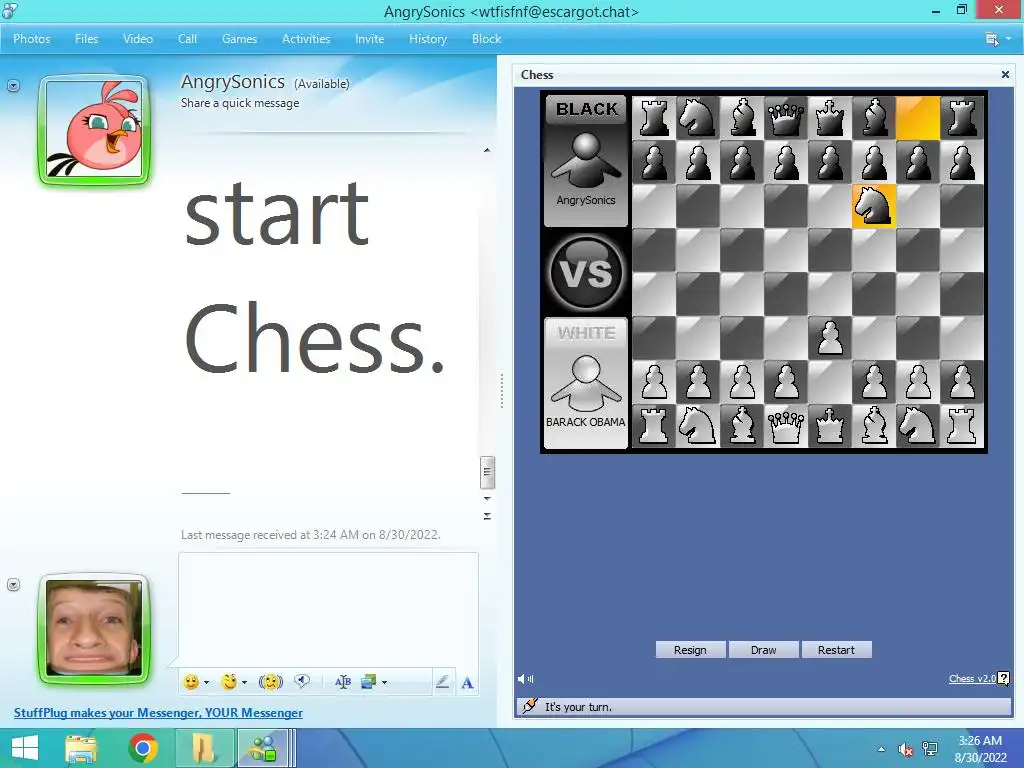Click the conversation scroll down arrow
Image resolution: width=1024 pixels, height=768 pixels.
[487, 498]
